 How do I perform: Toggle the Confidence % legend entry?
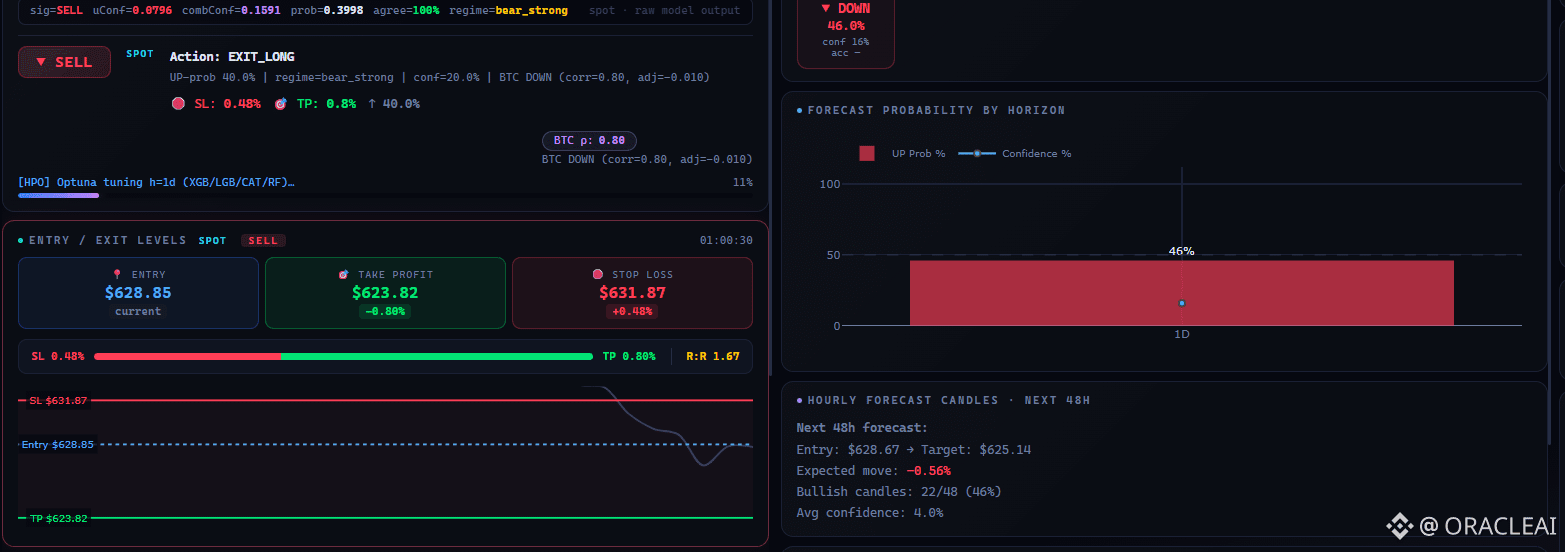point(1015,153)
